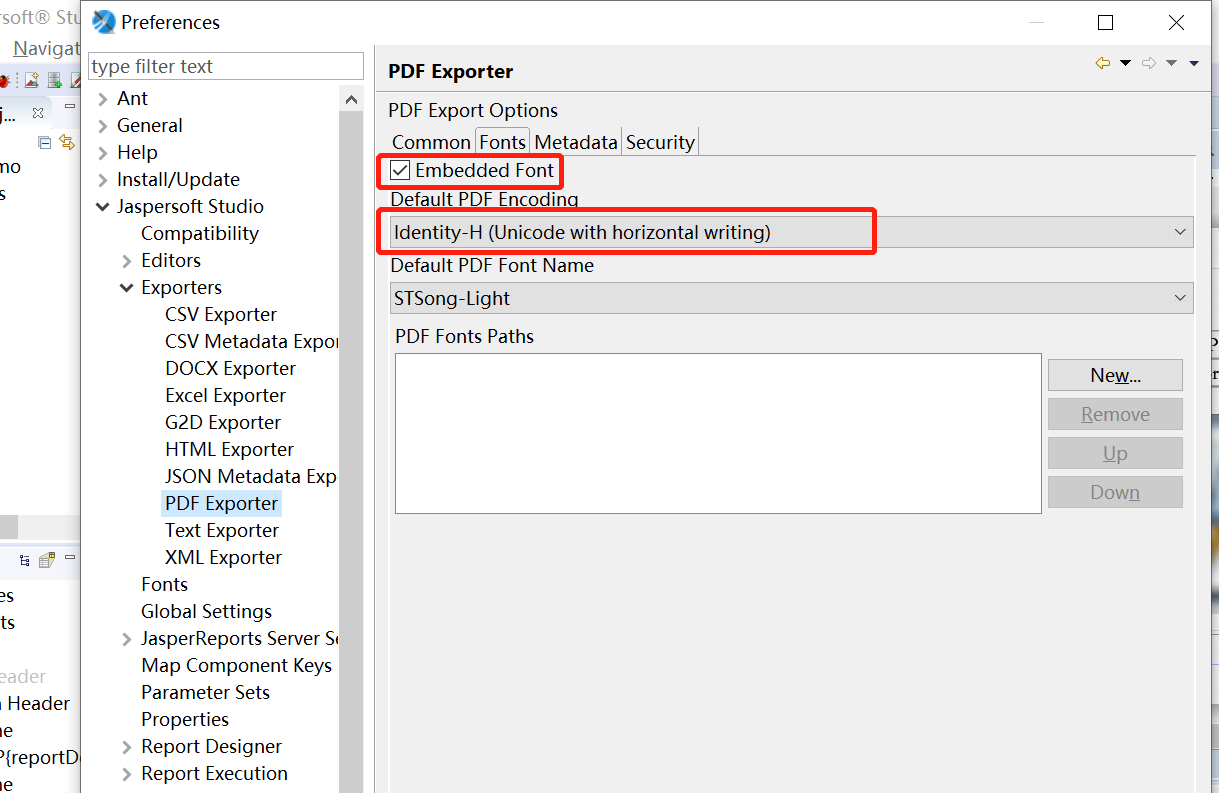Viewport: 1219px width, 793px height.
Task: Click the bug debug icon in Studio toolbar
Action: click(5, 80)
